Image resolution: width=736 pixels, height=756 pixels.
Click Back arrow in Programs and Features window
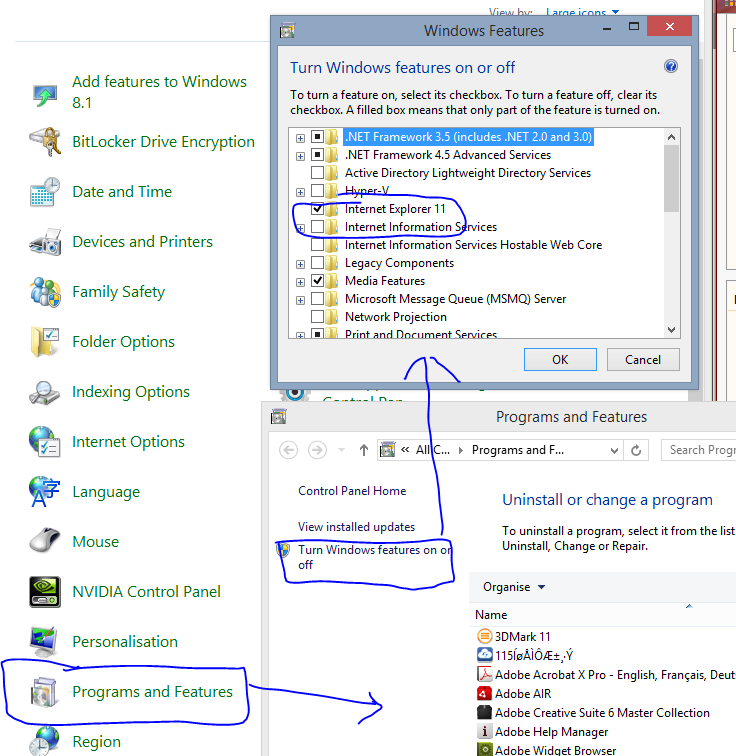[289, 450]
